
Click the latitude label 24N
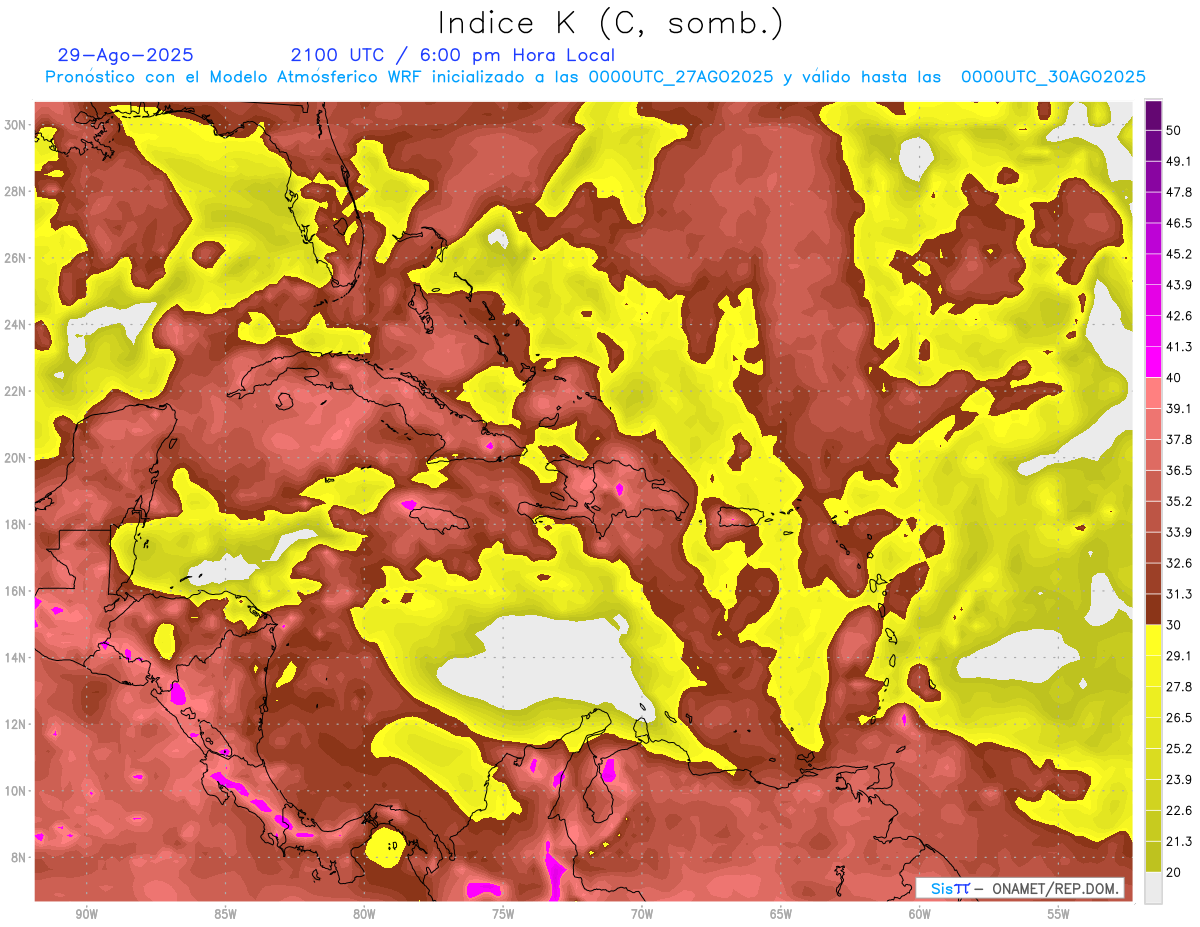tap(15, 324)
